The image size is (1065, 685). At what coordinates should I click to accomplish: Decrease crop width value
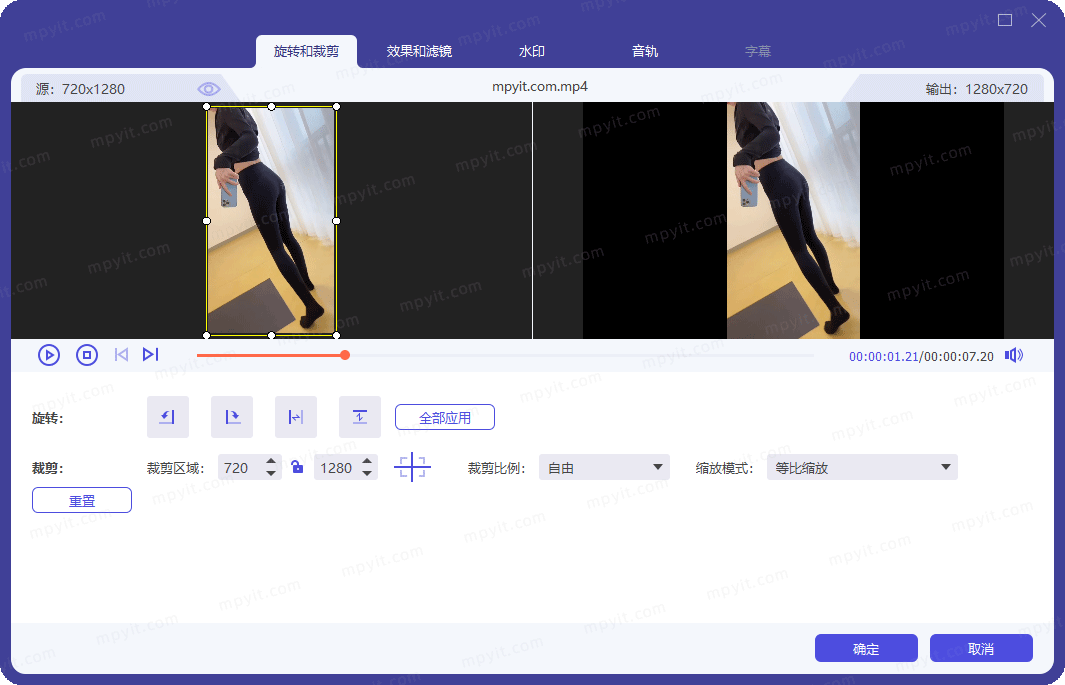pyautogui.click(x=271, y=473)
